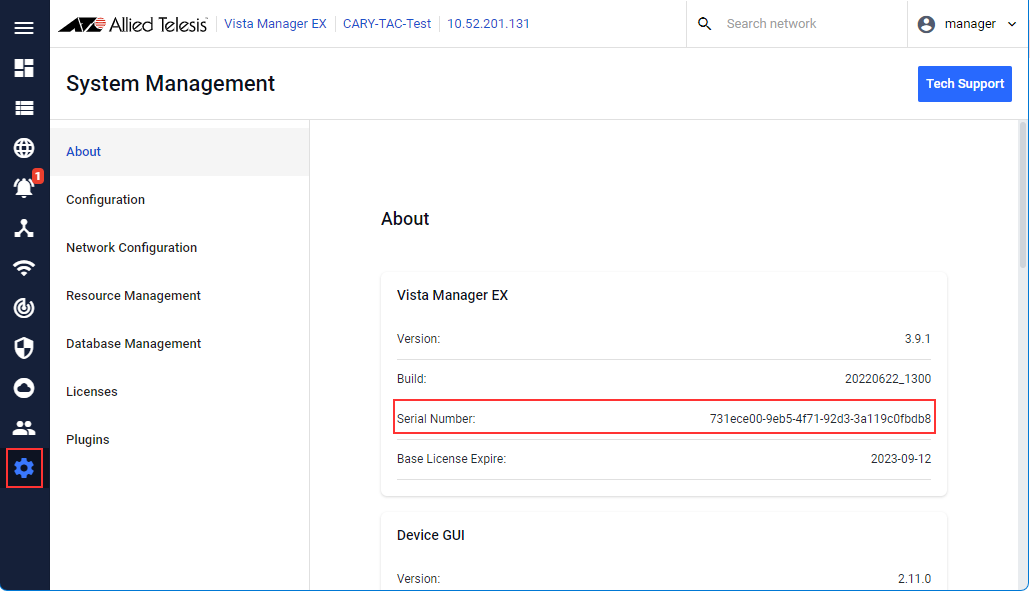Open the user management people icon

(x=24, y=428)
